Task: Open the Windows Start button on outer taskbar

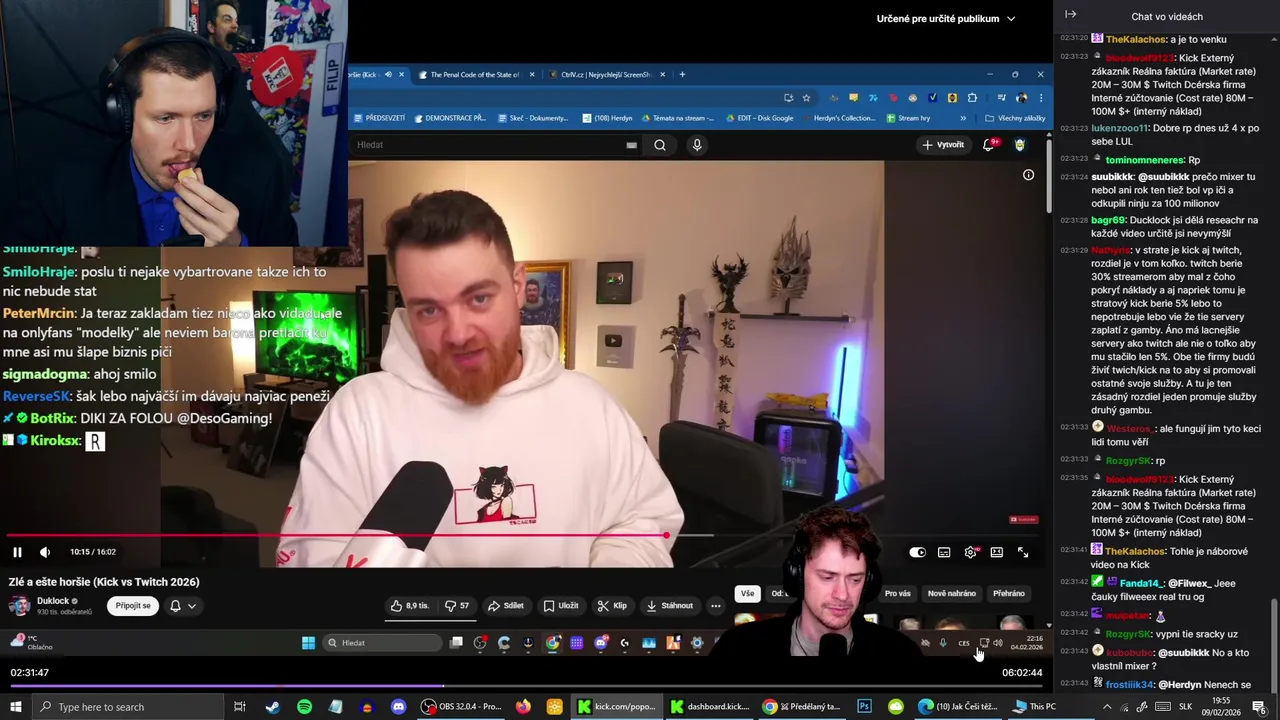Action: (x=16, y=707)
